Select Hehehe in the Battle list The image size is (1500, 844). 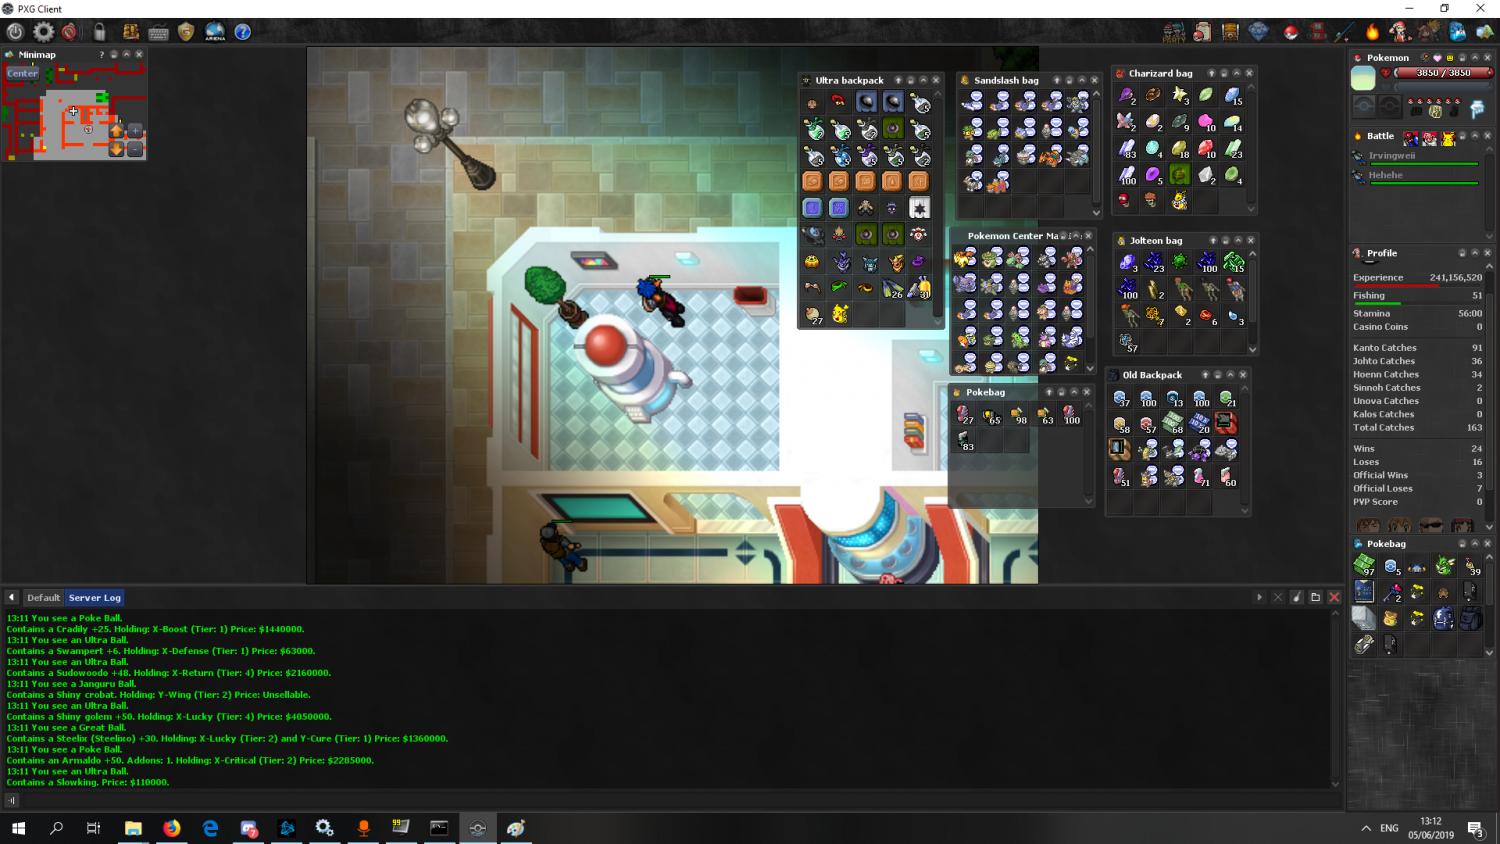pos(1386,175)
